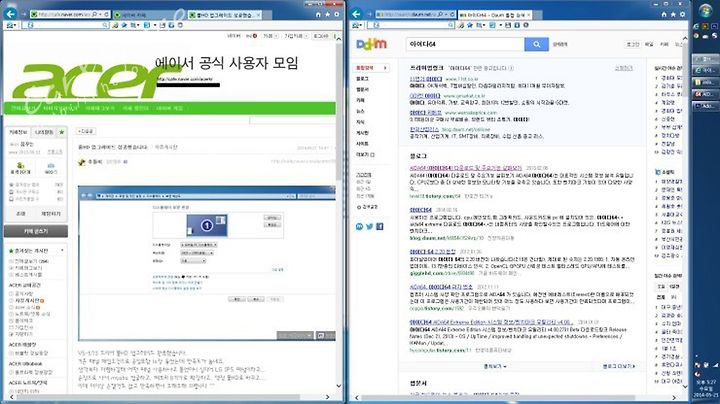Open the 상세검색 link next to search box
Viewport: 720px width, 404px height.
pyautogui.click(x=560, y=45)
